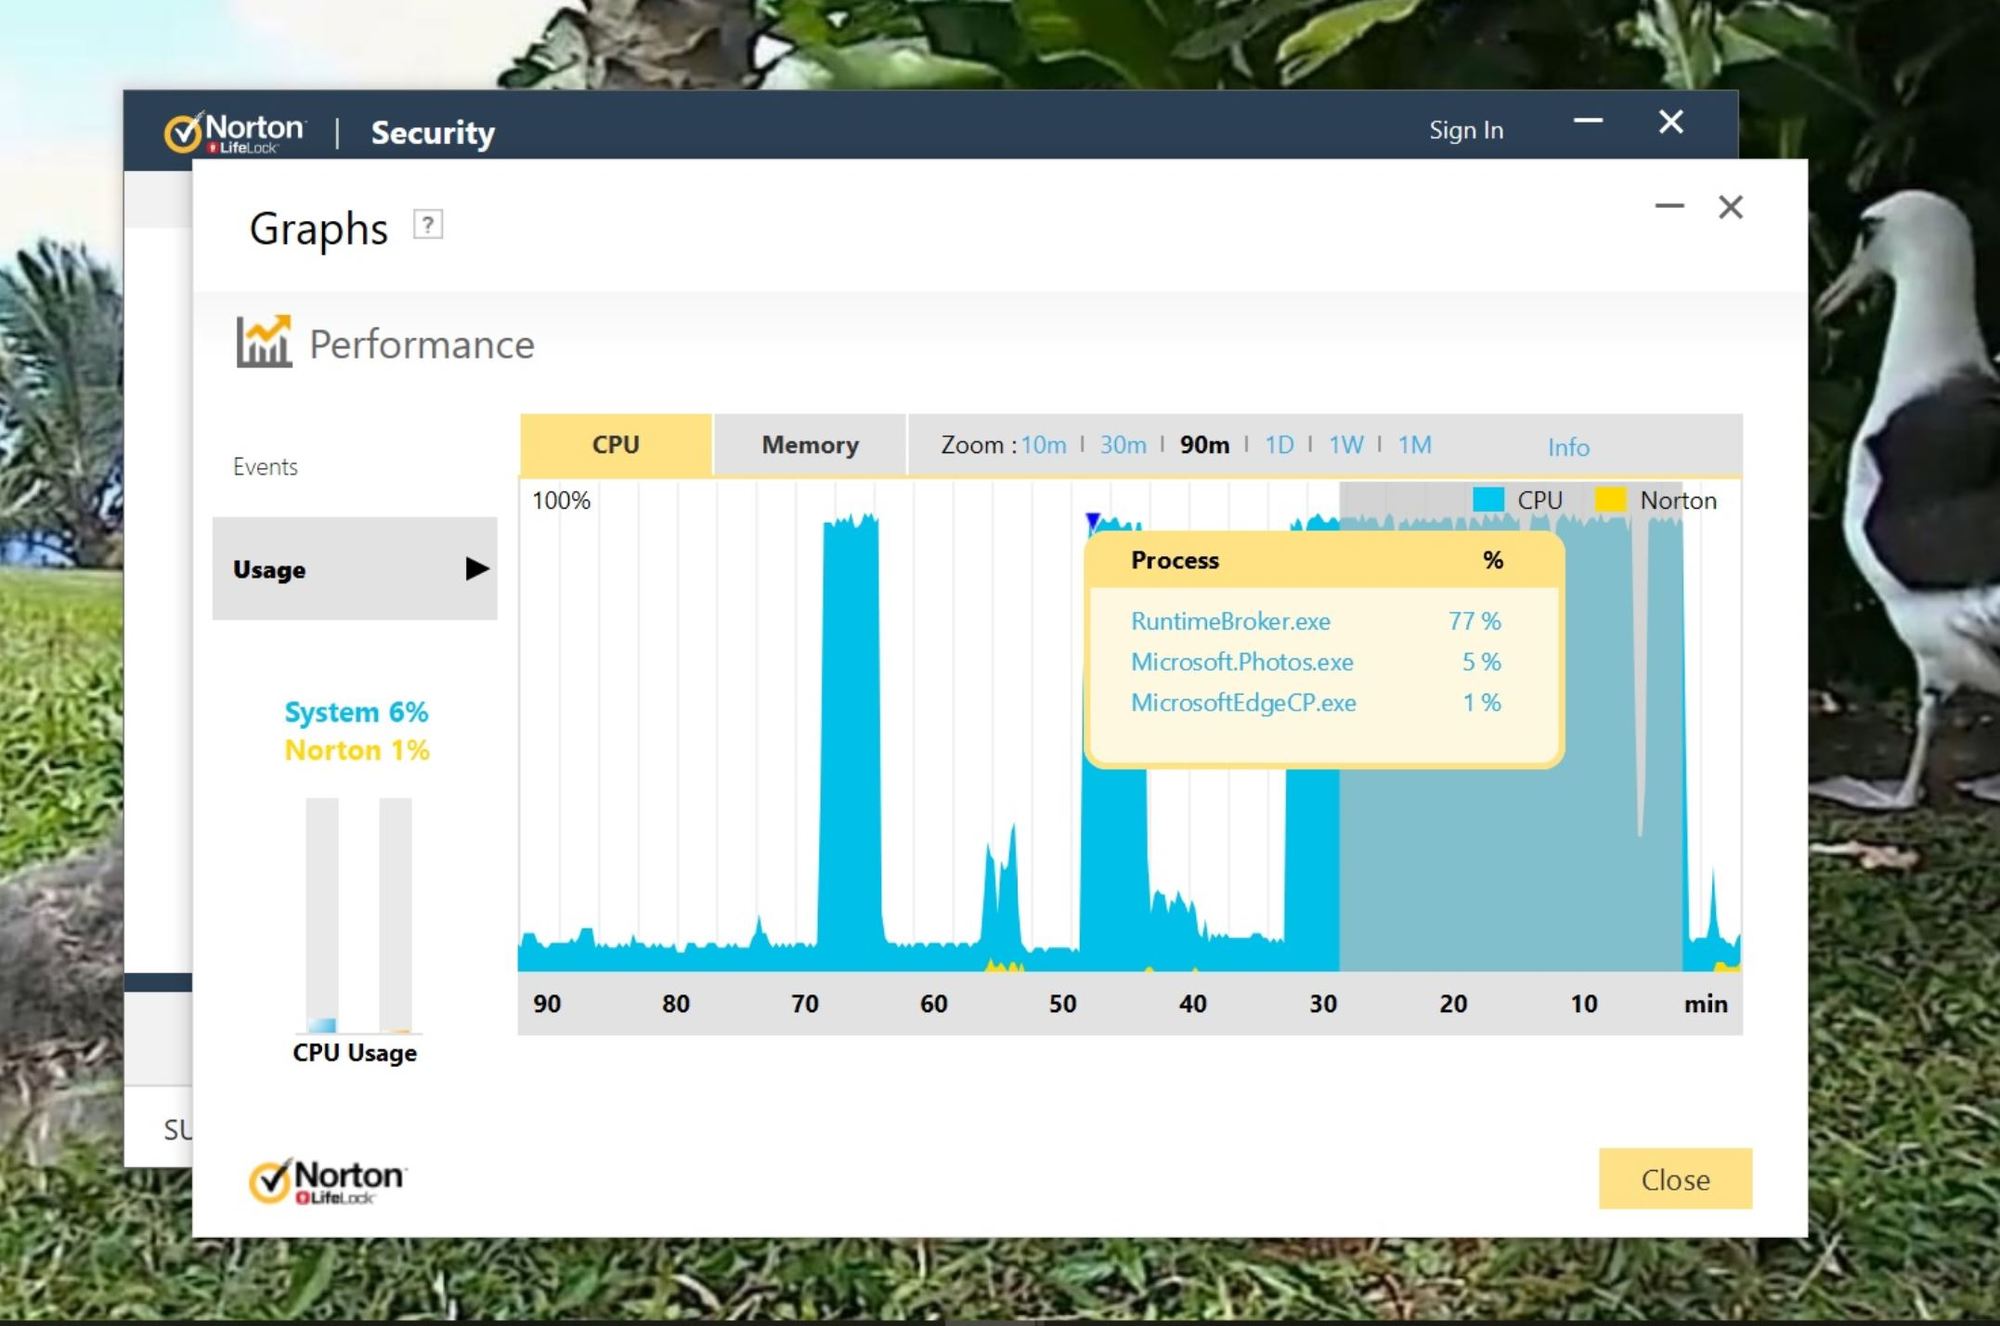Click the 77 % value for RuntimeBroker
This screenshot has height=1326, width=2000.
1475,621
